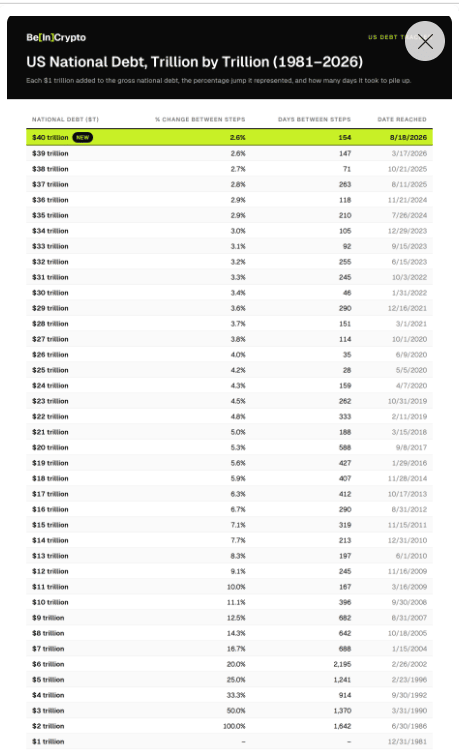Click the National Debt ($T) column header
The image size is (459, 750).
(65, 119)
